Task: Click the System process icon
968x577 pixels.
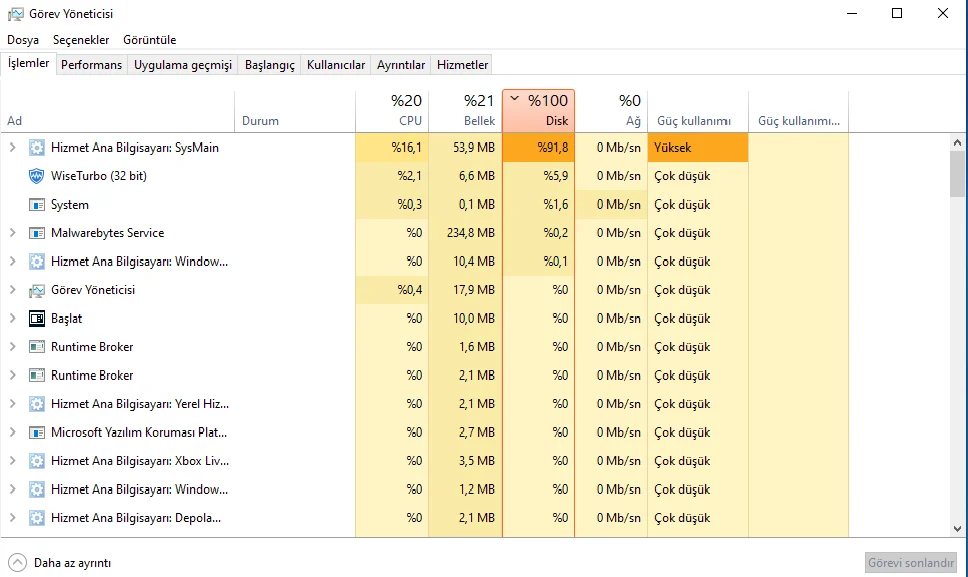Action: 37,205
